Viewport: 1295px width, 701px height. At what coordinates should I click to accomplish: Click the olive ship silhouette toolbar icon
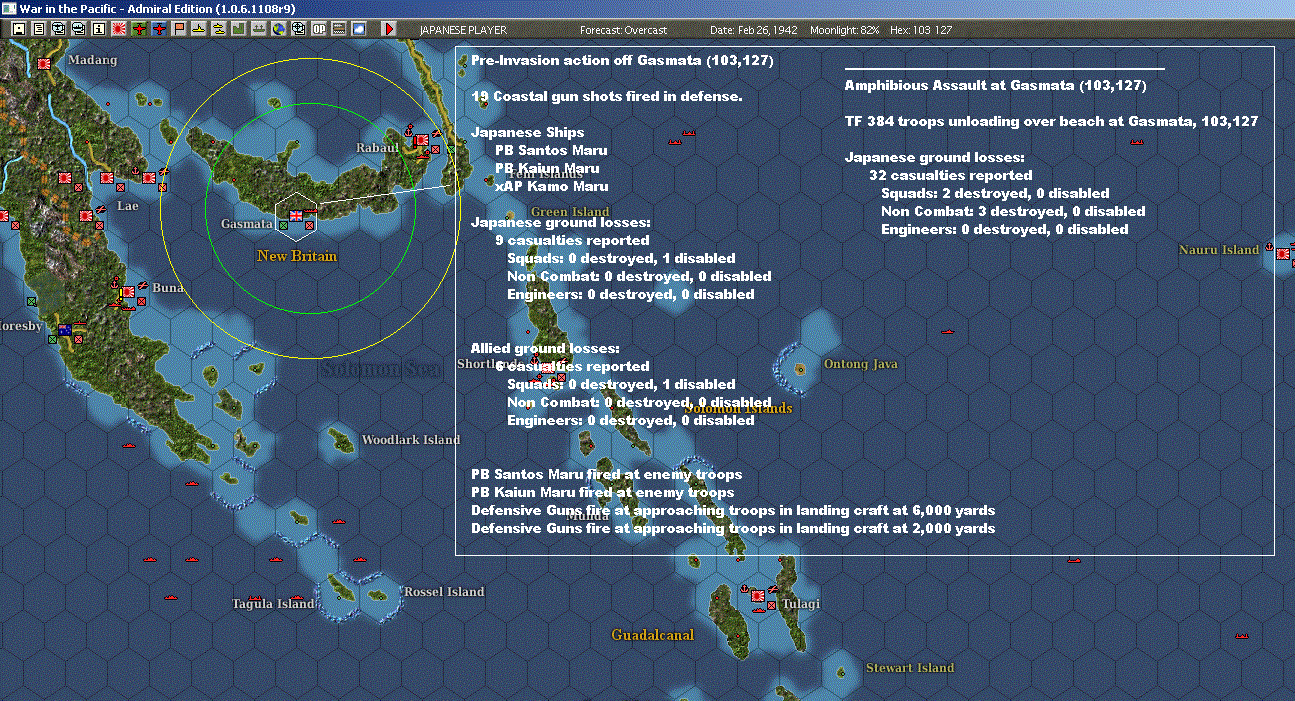pos(258,29)
